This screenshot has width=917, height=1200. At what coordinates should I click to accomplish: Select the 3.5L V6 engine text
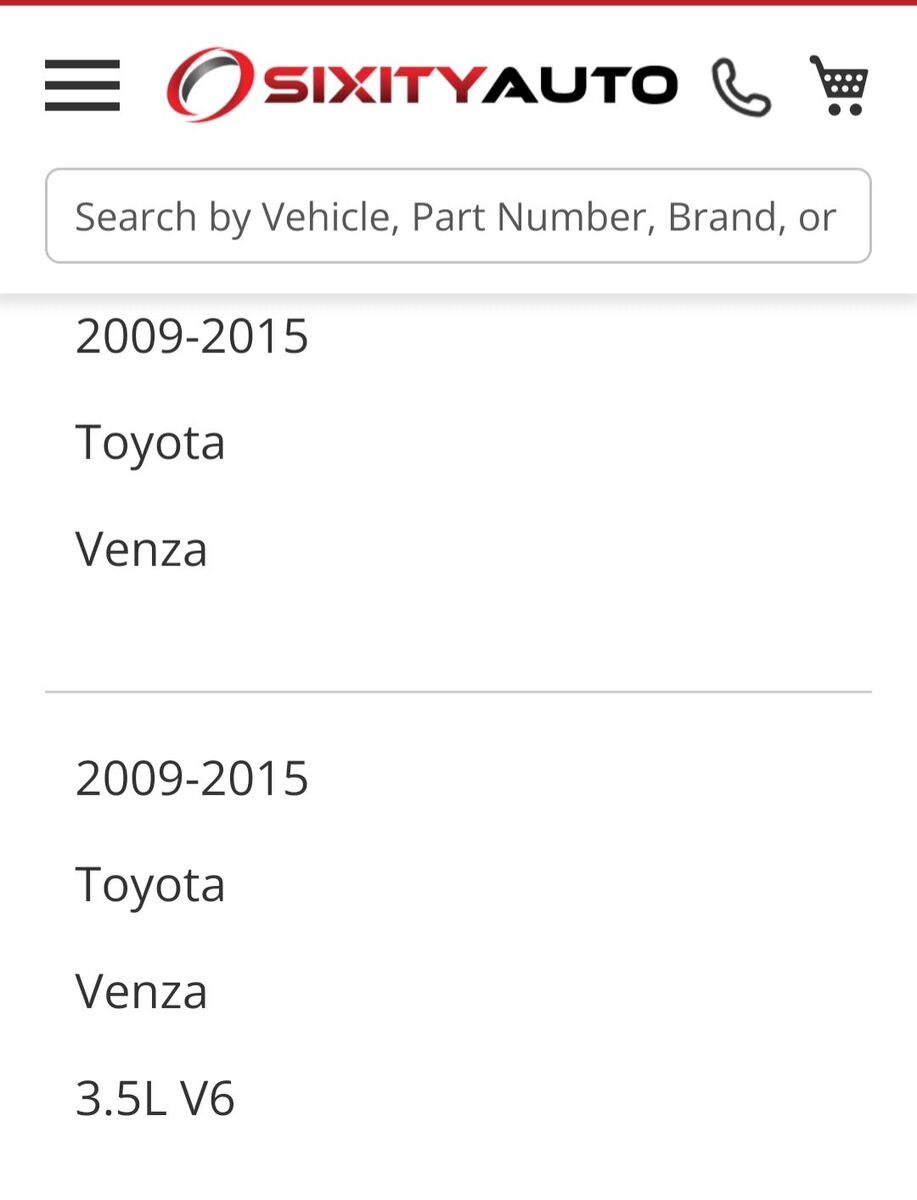click(155, 1098)
